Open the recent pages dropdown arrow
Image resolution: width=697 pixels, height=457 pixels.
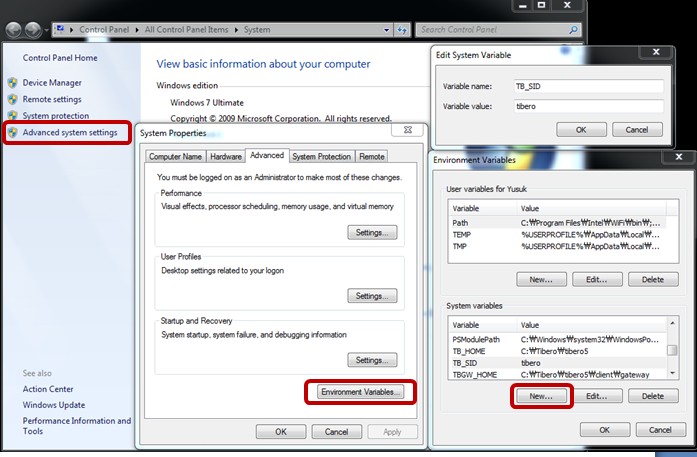46,30
